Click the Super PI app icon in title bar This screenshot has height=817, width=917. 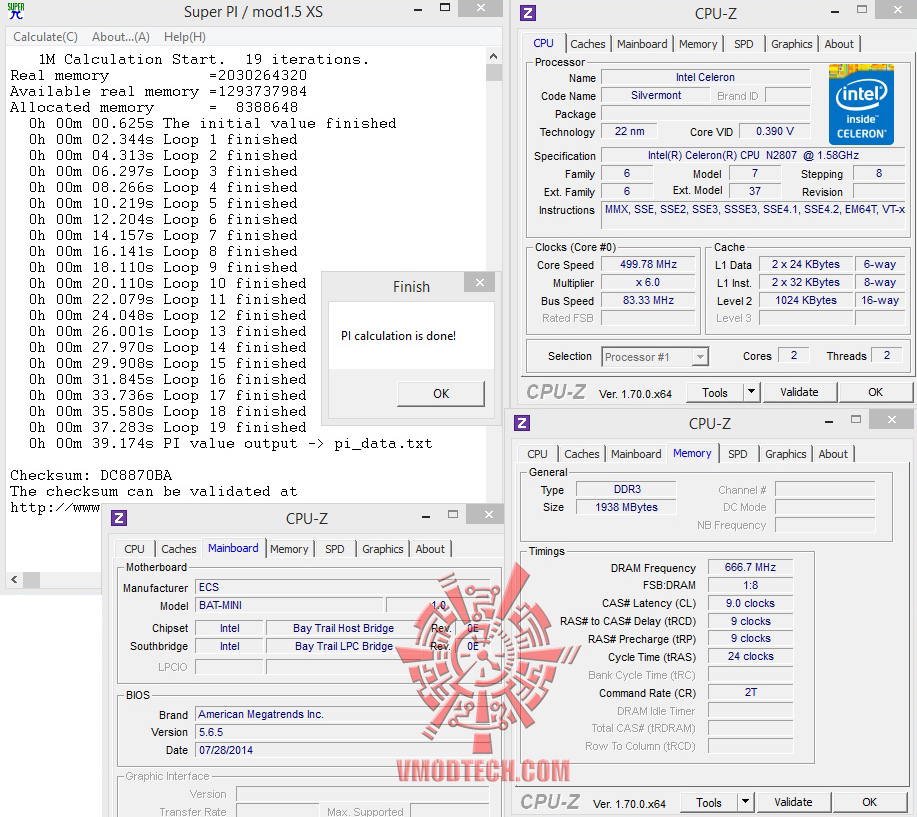tap(16, 11)
